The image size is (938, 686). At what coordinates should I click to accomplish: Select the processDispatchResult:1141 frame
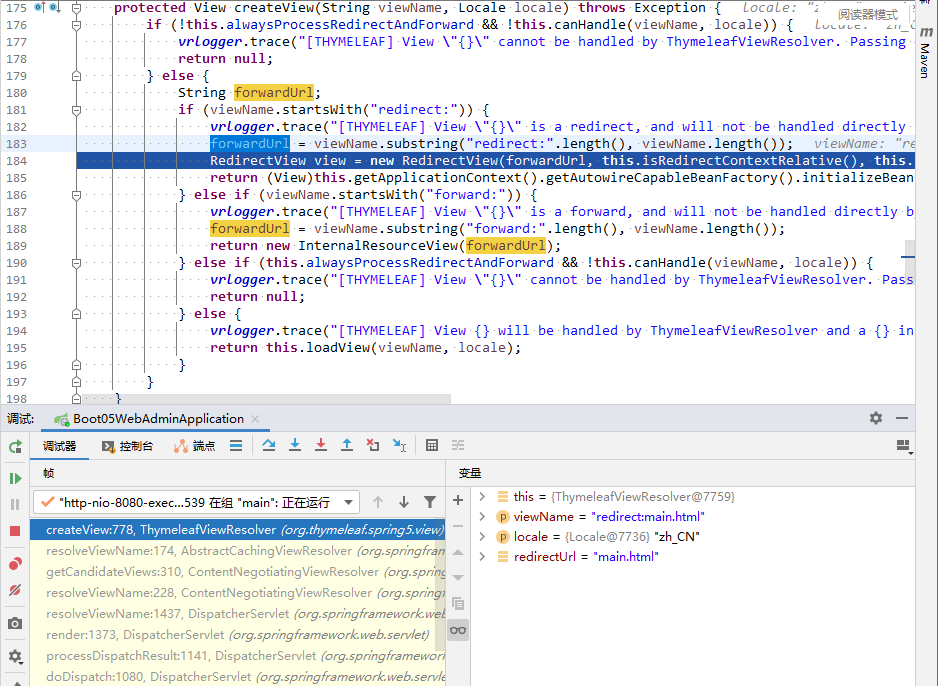point(237,655)
